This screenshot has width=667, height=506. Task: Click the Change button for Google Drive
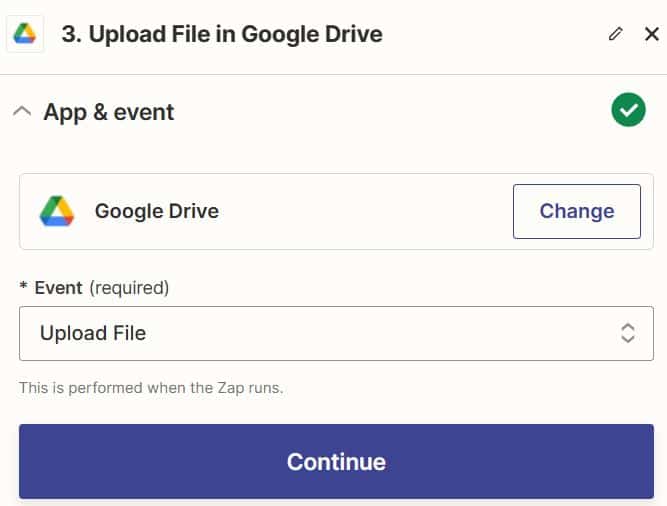click(x=577, y=211)
